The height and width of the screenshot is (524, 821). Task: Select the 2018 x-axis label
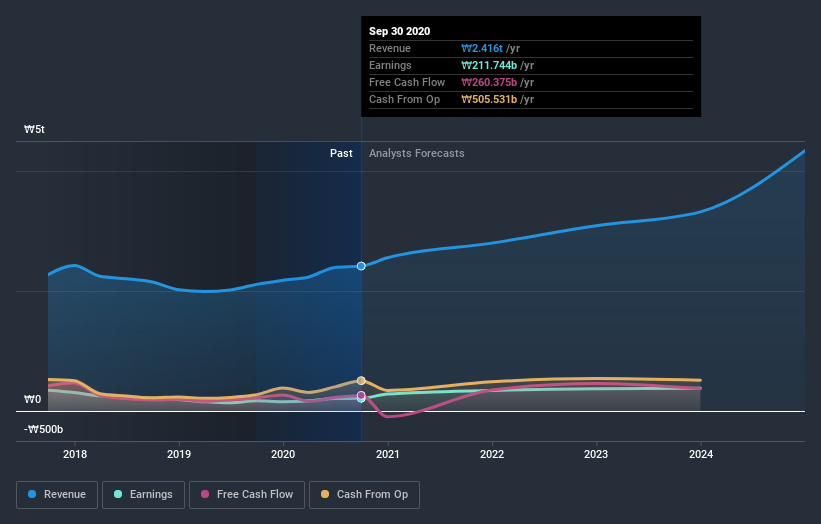pos(75,454)
